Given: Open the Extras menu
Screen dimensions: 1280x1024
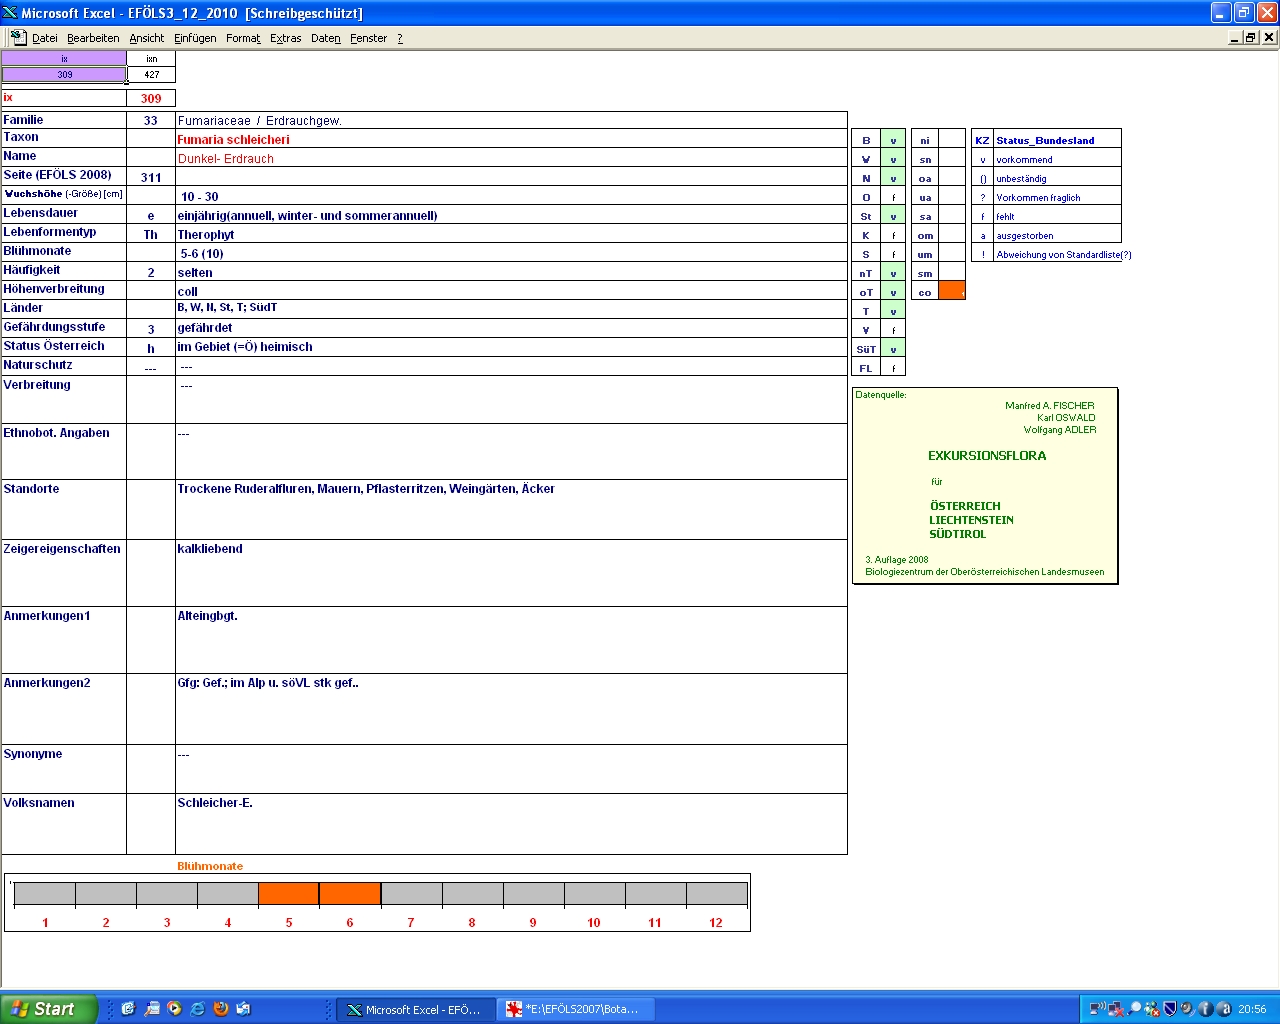Looking at the screenshot, I should click(286, 38).
